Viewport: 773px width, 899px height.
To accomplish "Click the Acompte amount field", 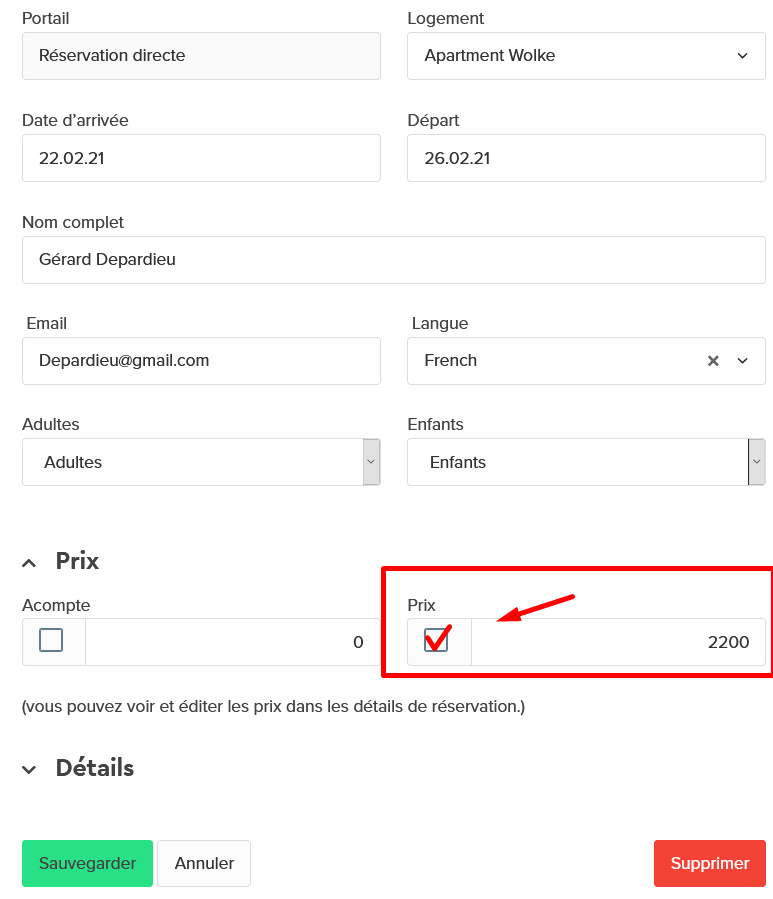I will pos(233,642).
